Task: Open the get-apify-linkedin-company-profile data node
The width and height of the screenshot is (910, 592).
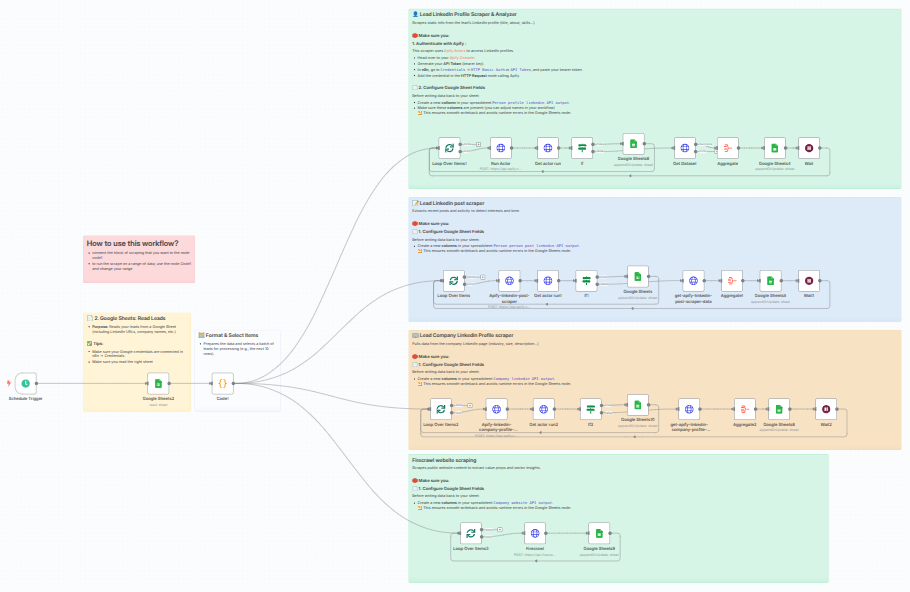Action: [x=689, y=409]
